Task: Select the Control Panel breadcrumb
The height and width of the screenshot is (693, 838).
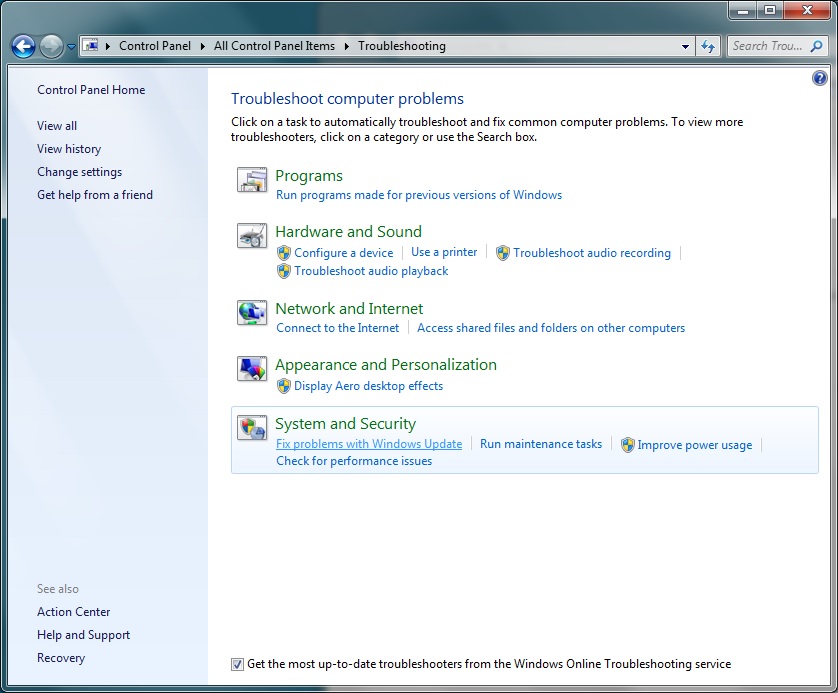Action: [x=155, y=46]
